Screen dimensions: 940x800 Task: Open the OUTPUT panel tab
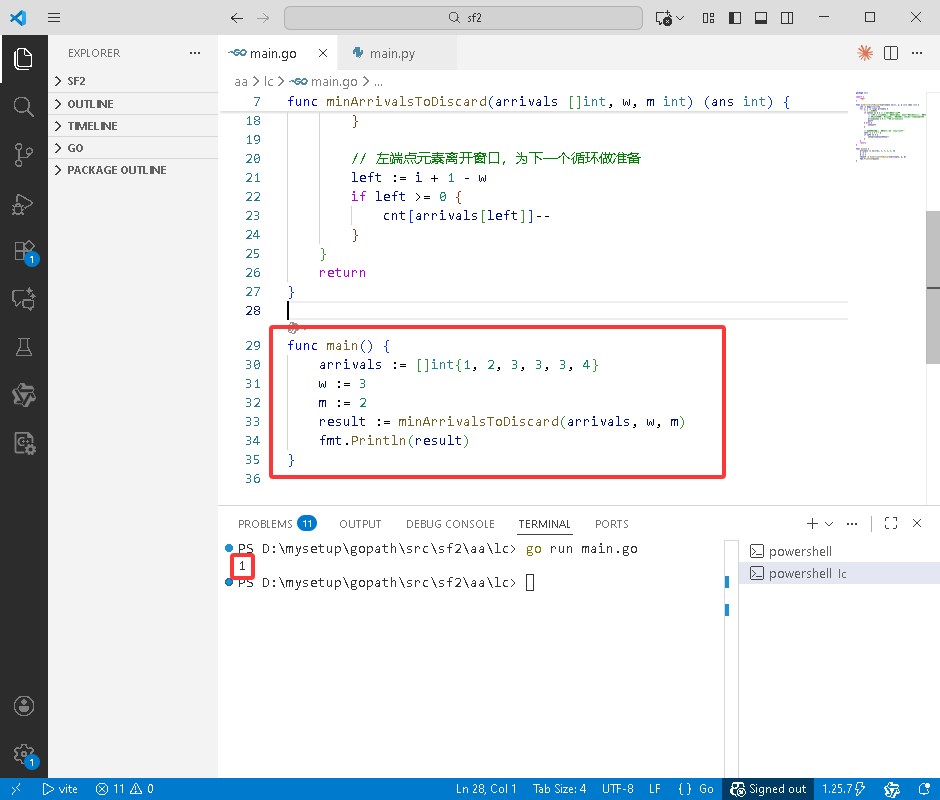point(360,524)
